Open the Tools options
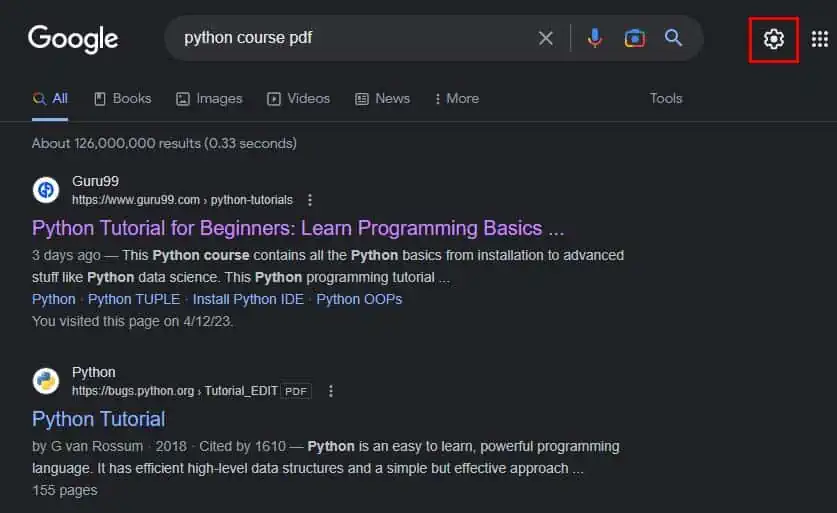Image resolution: width=837 pixels, height=513 pixels. coord(666,98)
